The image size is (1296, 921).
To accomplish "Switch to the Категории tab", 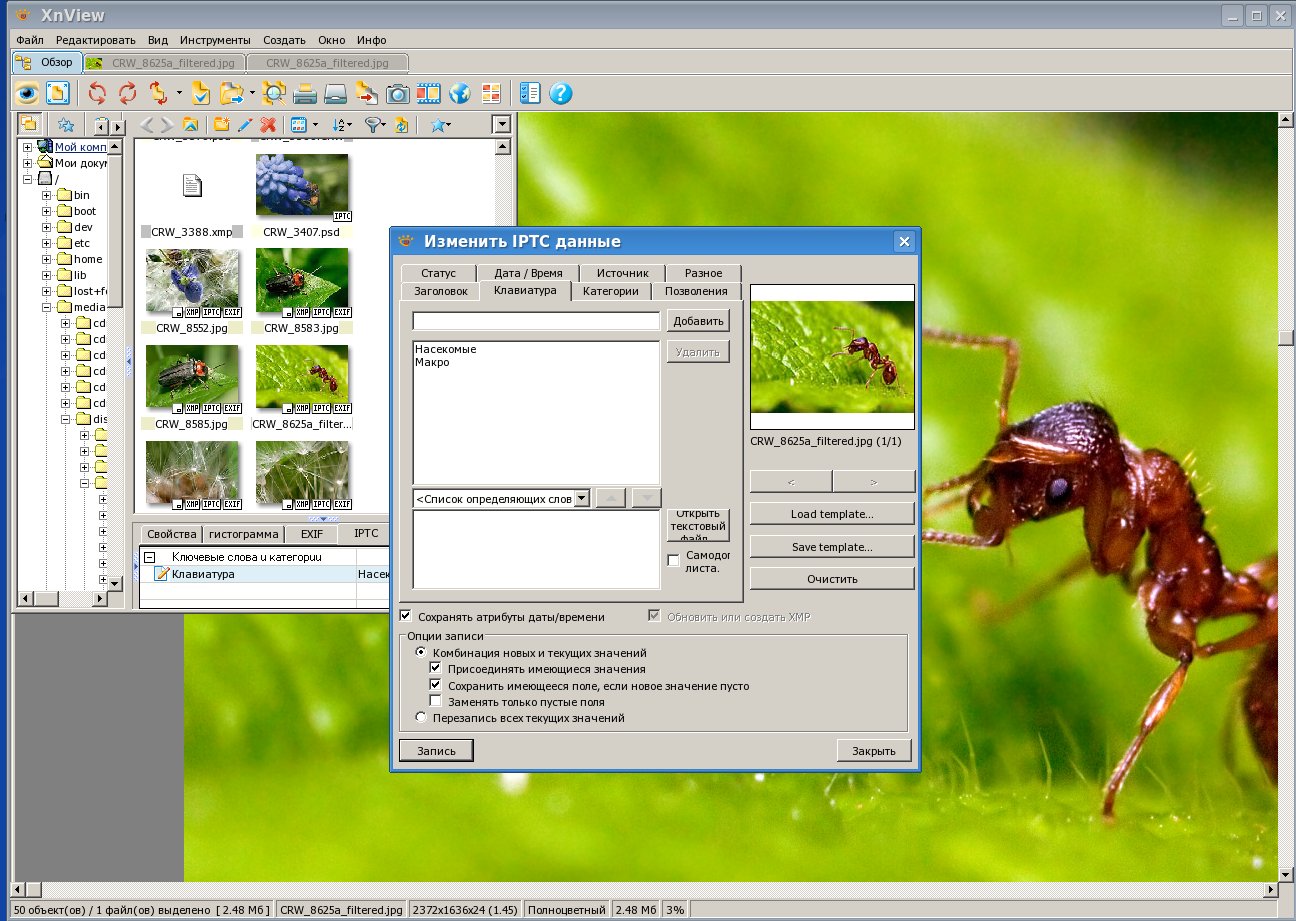I will [610, 291].
